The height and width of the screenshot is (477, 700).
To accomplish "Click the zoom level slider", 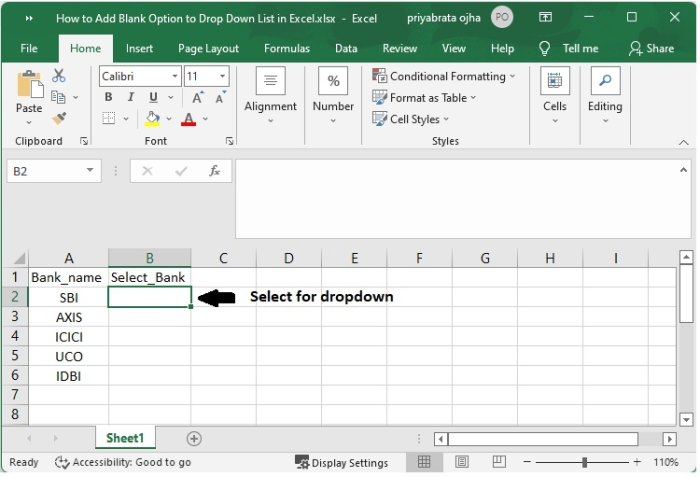I will coord(585,462).
